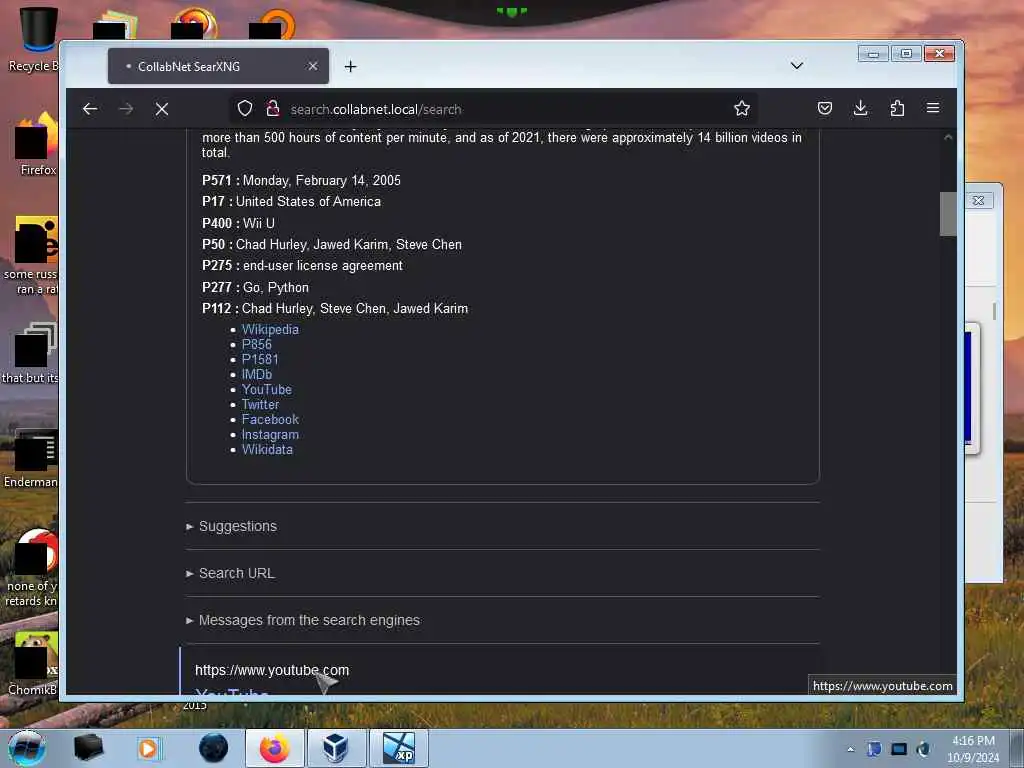Open the extensions puzzle-piece menu

897,108
